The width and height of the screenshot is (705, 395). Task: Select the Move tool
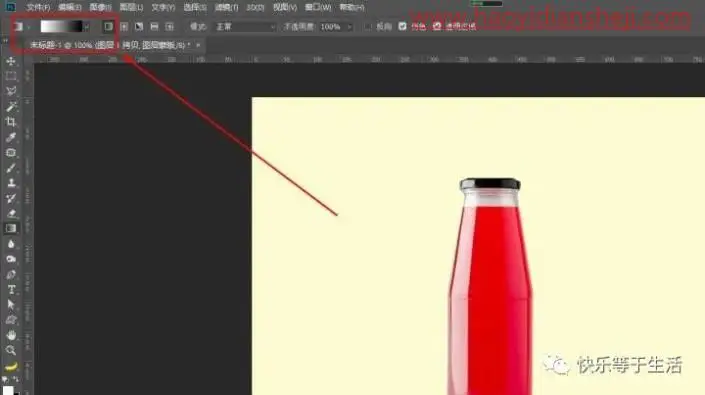pos(11,61)
